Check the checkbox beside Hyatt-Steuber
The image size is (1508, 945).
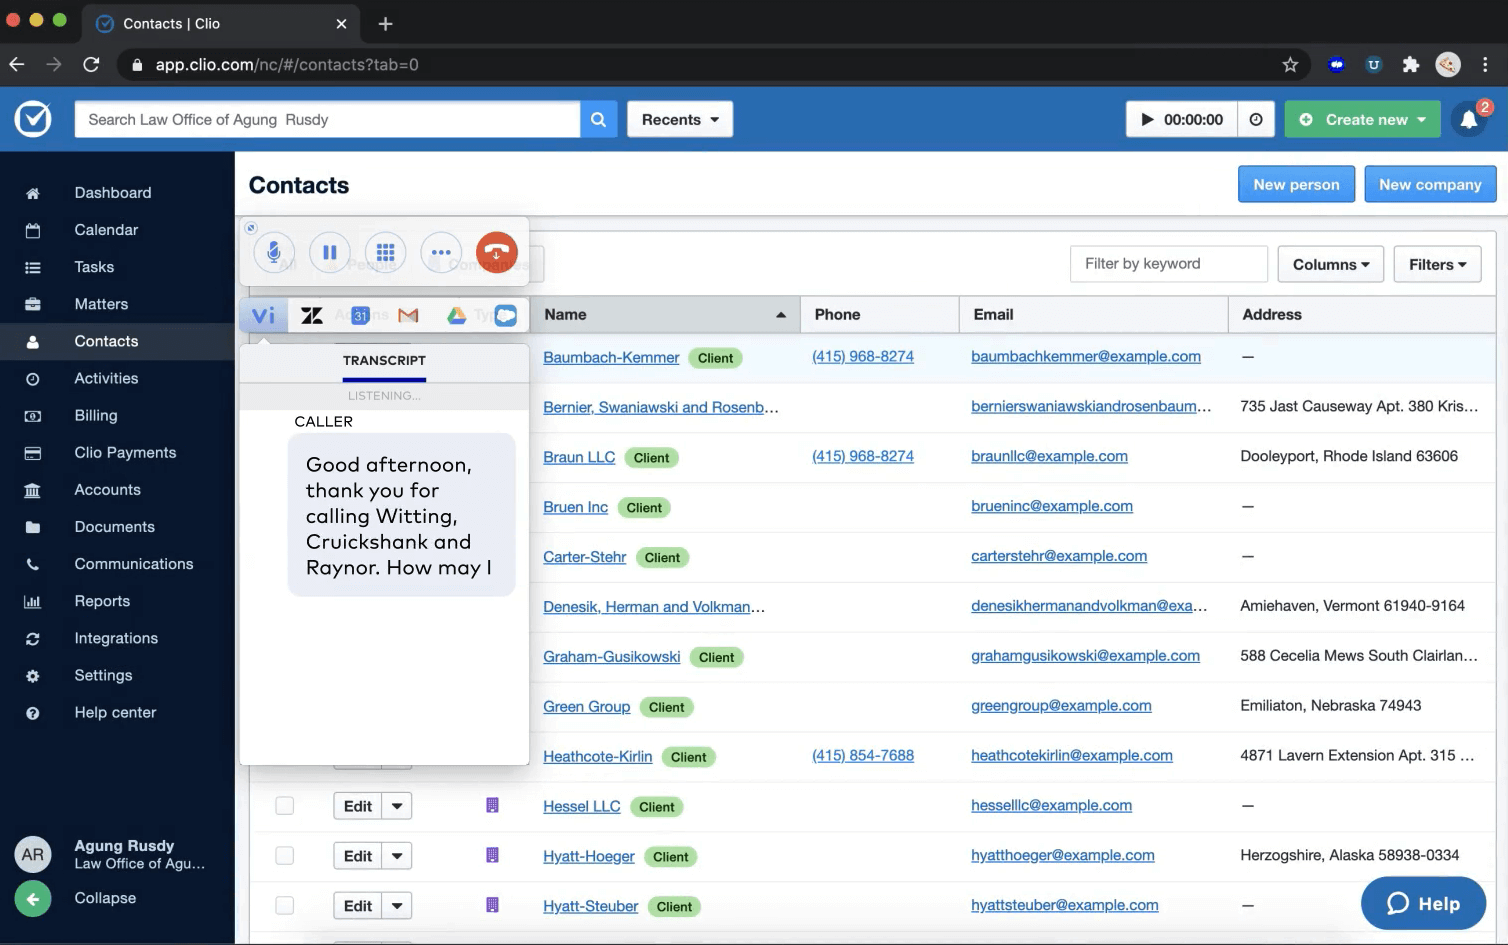[x=284, y=905]
